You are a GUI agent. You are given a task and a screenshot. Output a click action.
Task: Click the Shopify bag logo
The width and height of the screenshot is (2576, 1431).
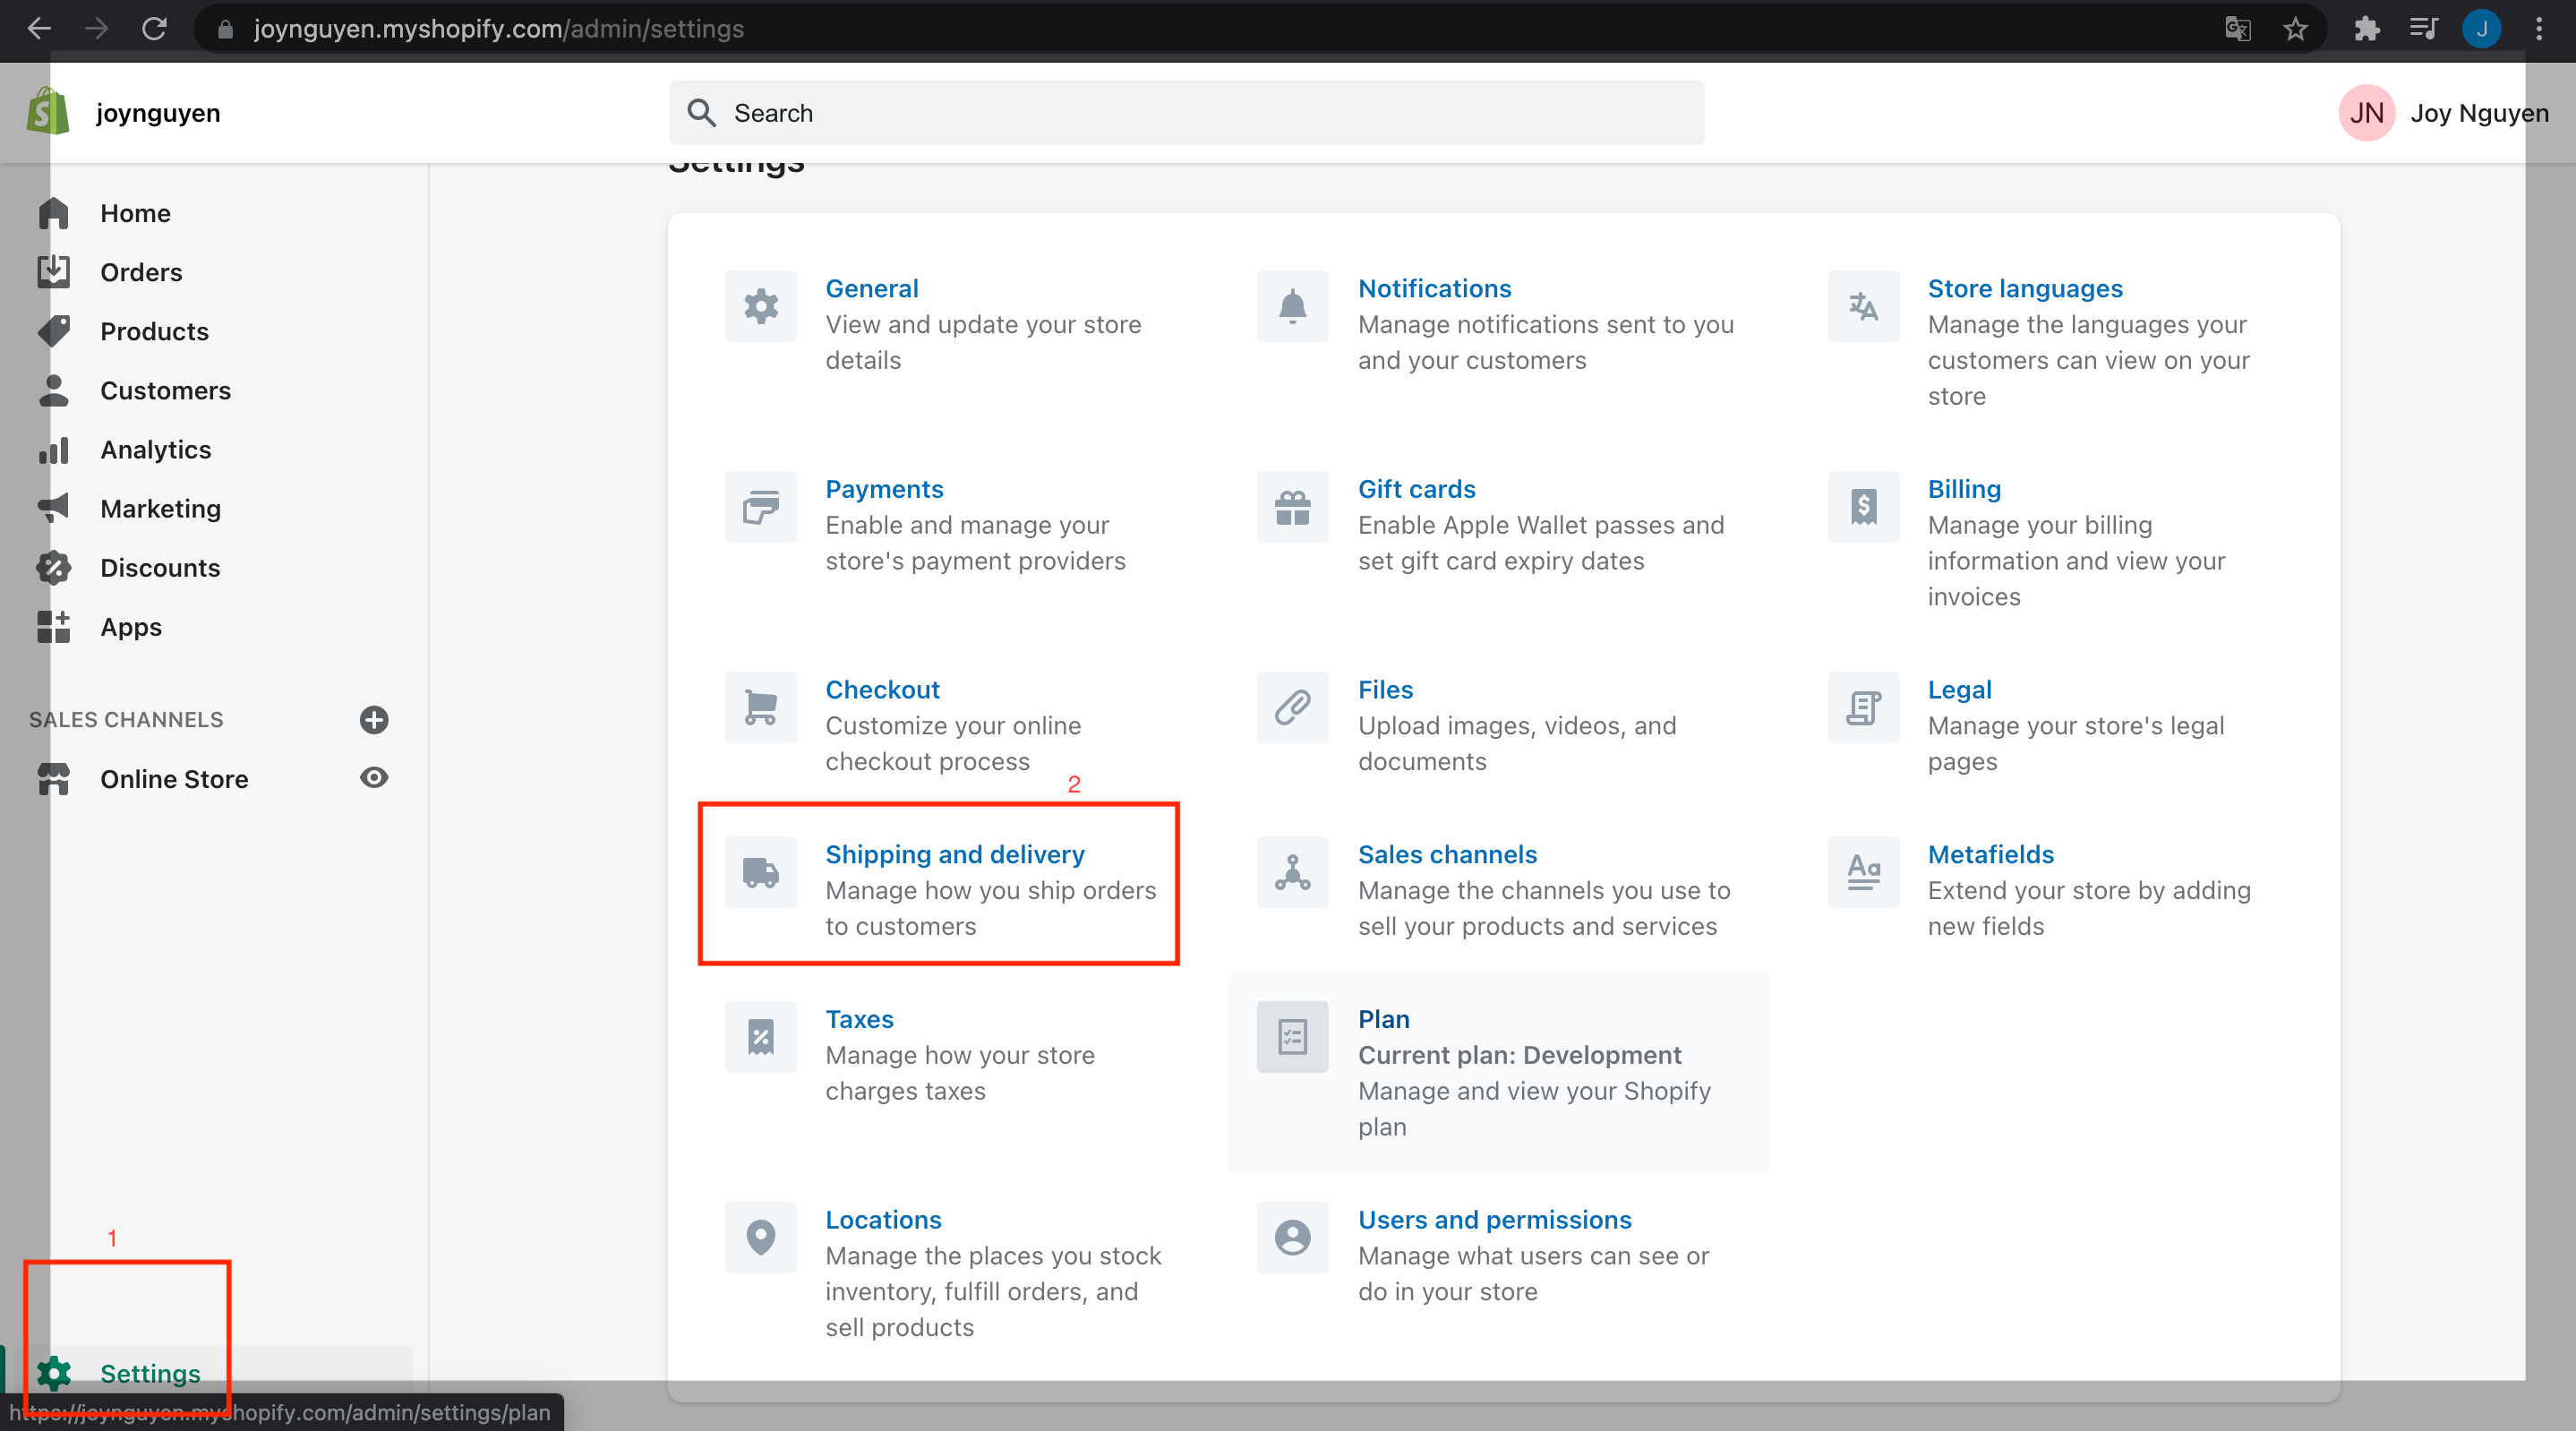pyautogui.click(x=48, y=112)
